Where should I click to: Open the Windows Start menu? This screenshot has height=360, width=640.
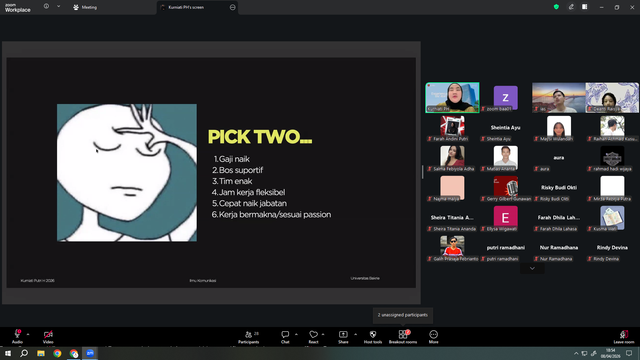(x=8, y=353)
